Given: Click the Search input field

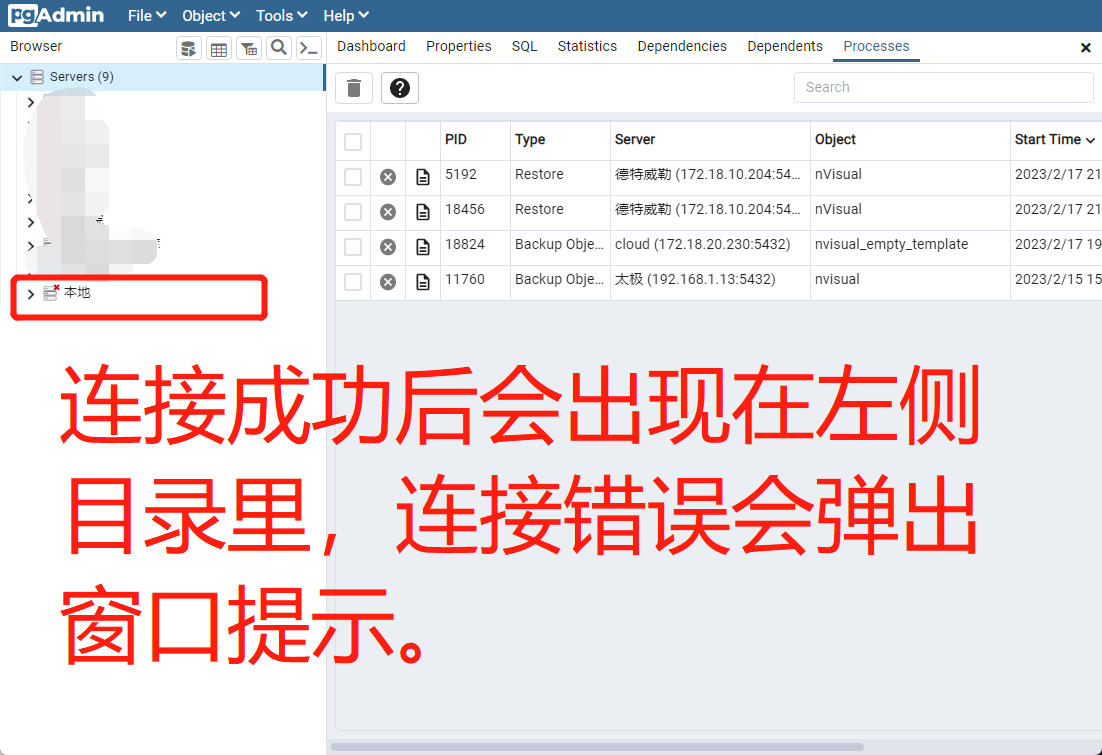Looking at the screenshot, I should [943, 87].
